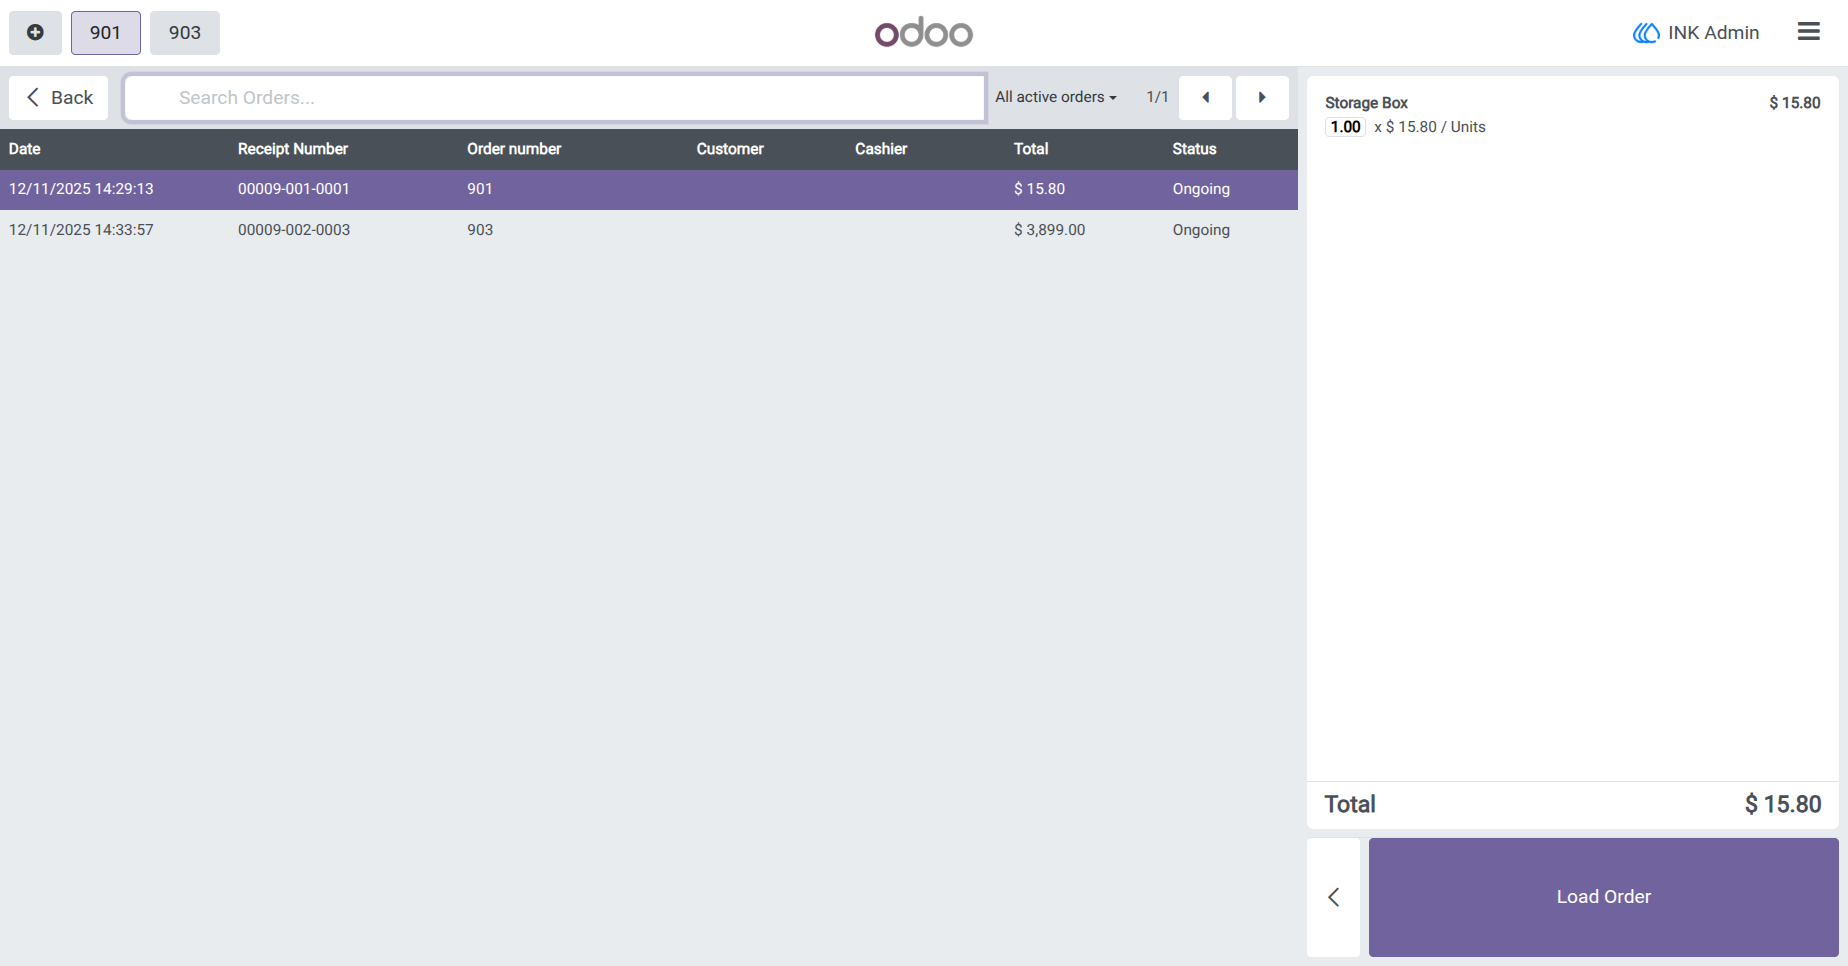Screen dimensions: 1848x966
Task: Go back using the Back button
Action: coord(59,98)
